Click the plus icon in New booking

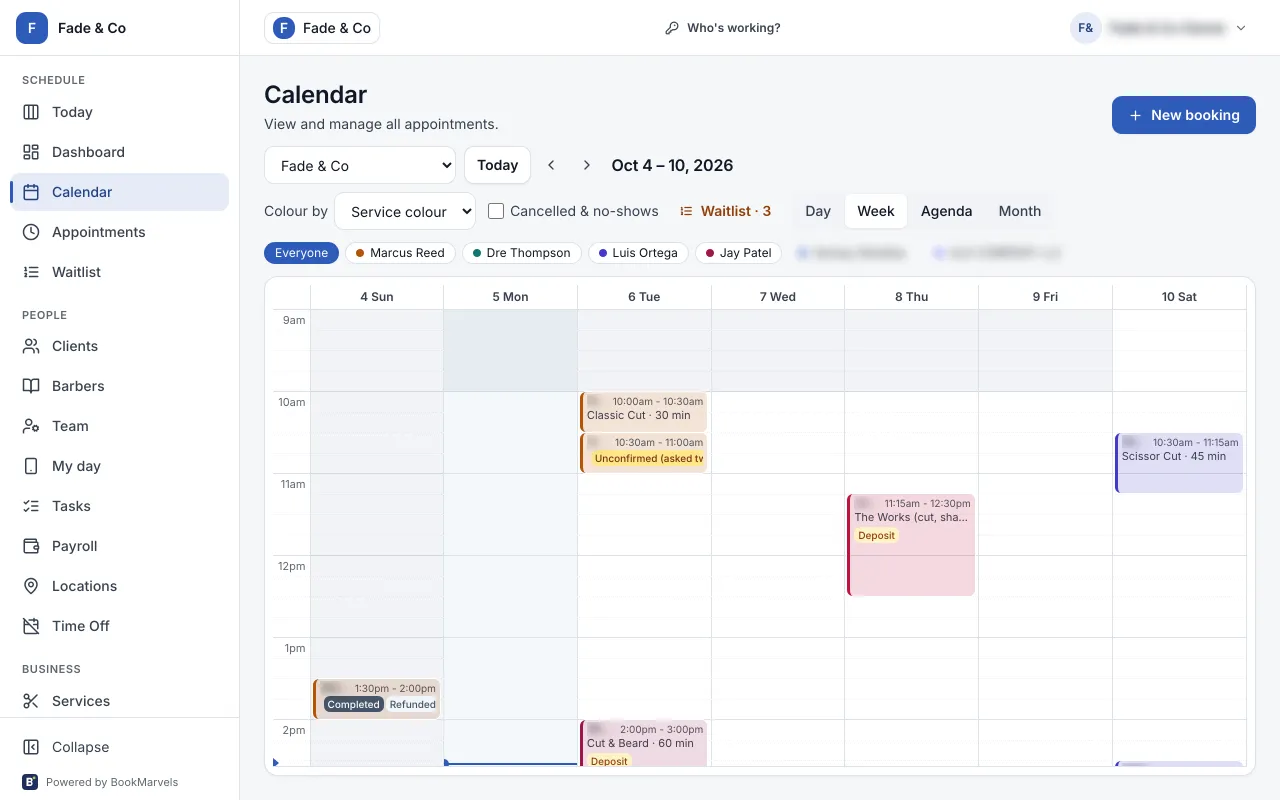click(x=1135, y=115)
